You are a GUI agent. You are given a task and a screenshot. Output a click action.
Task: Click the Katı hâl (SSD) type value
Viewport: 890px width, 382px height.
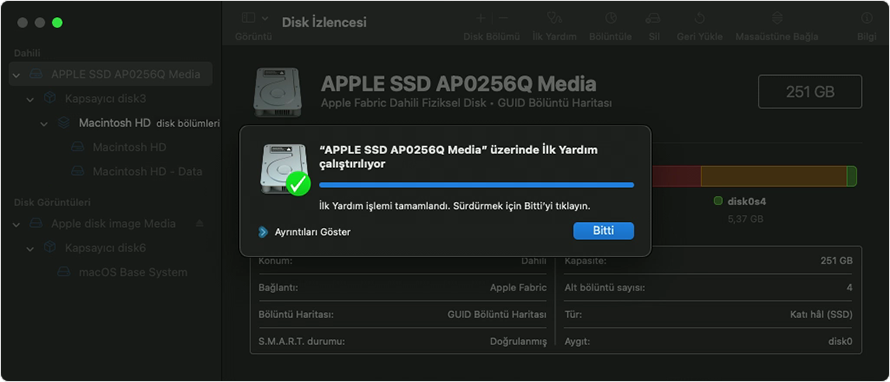pyautogui.click(x=821, y=314)
